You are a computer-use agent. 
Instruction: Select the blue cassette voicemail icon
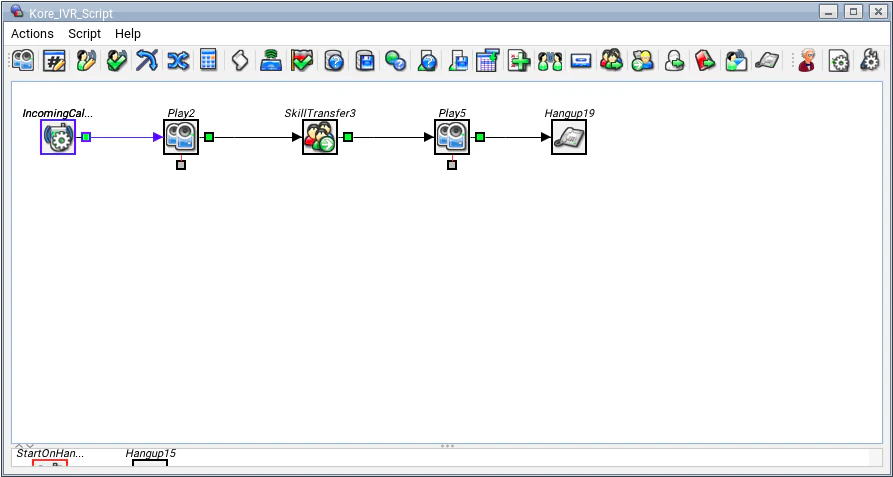click(x=581, y=60)
